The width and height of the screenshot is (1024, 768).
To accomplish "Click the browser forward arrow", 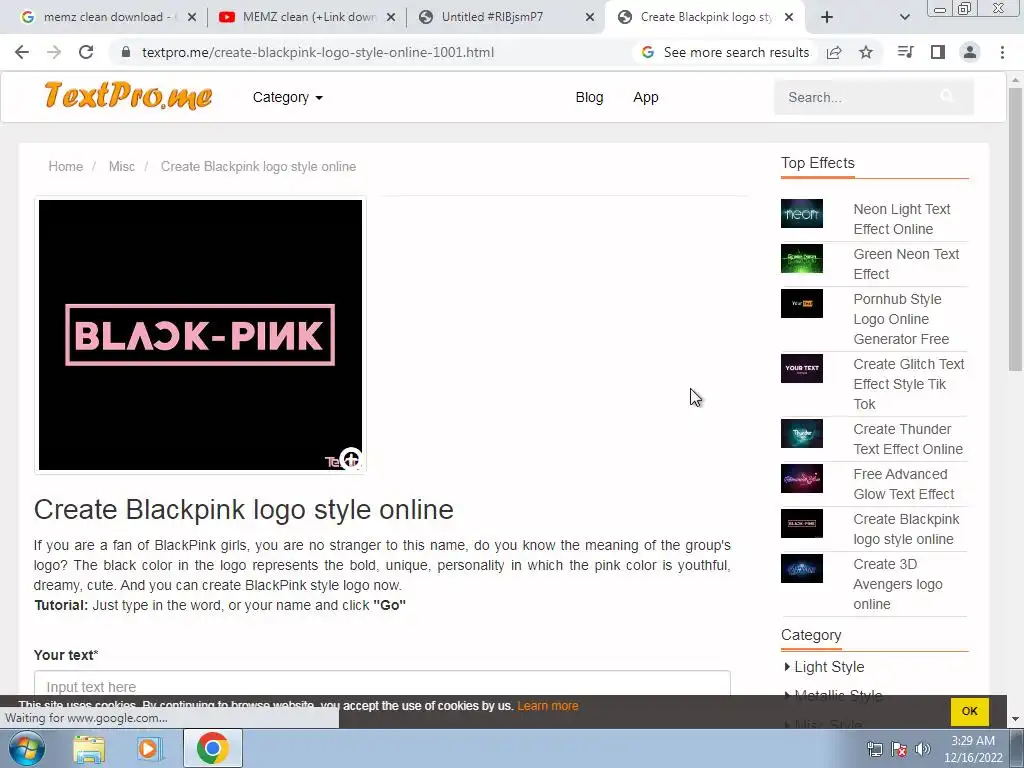I will (54, 52).
